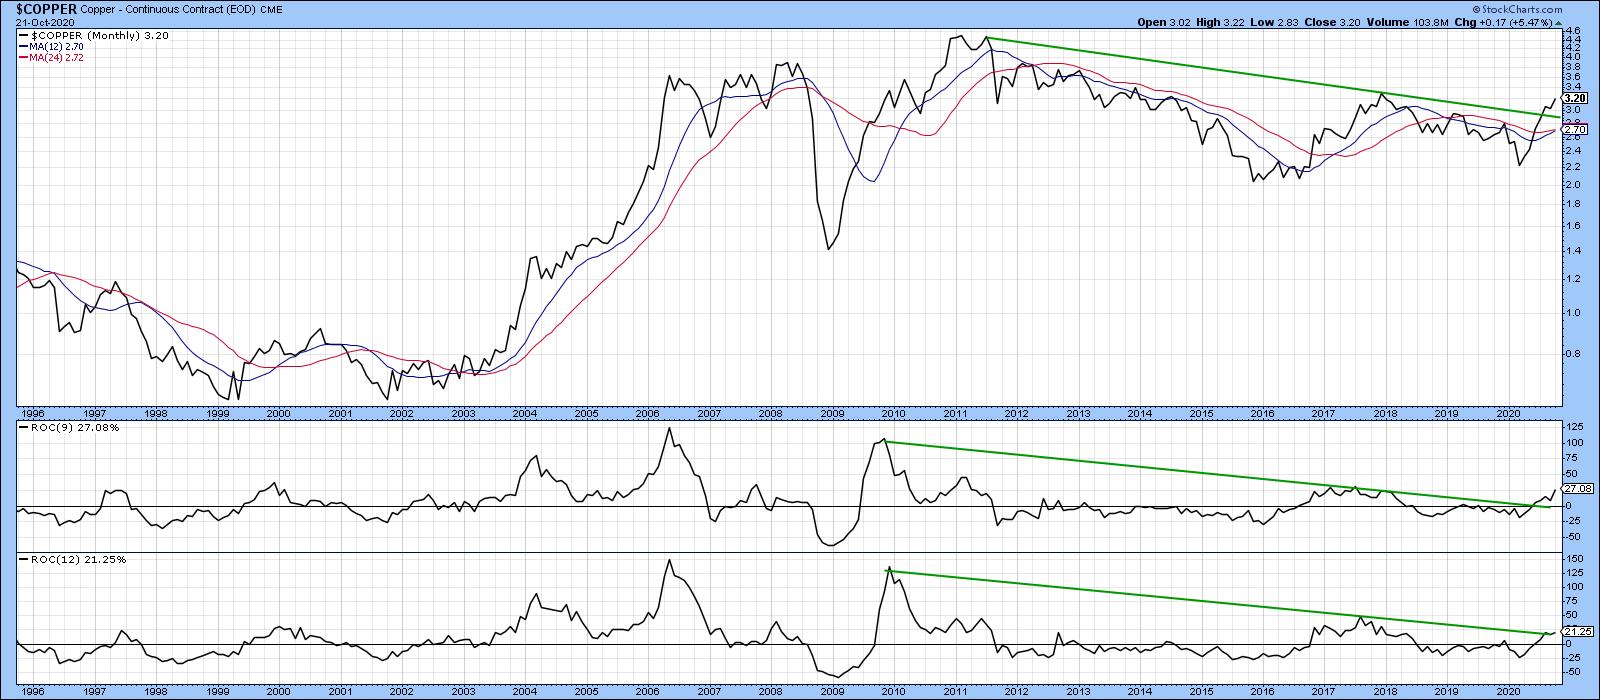This screenshot has height=700, width=1600.
Task: Click the 2003 label on the bottom axis
Action: (463, 691)
